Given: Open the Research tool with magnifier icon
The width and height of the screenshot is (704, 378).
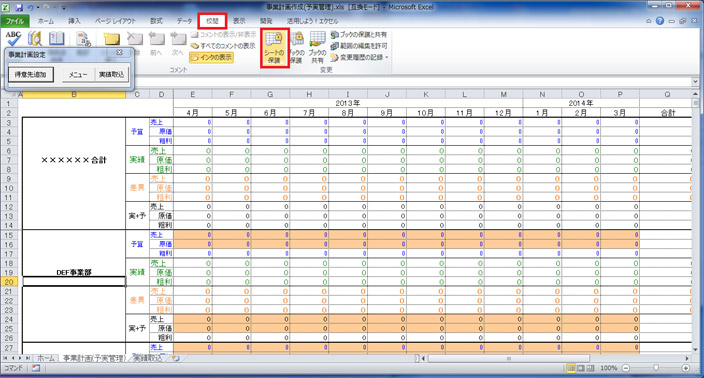Looking at the screenshot, I should tap(35, 39).
